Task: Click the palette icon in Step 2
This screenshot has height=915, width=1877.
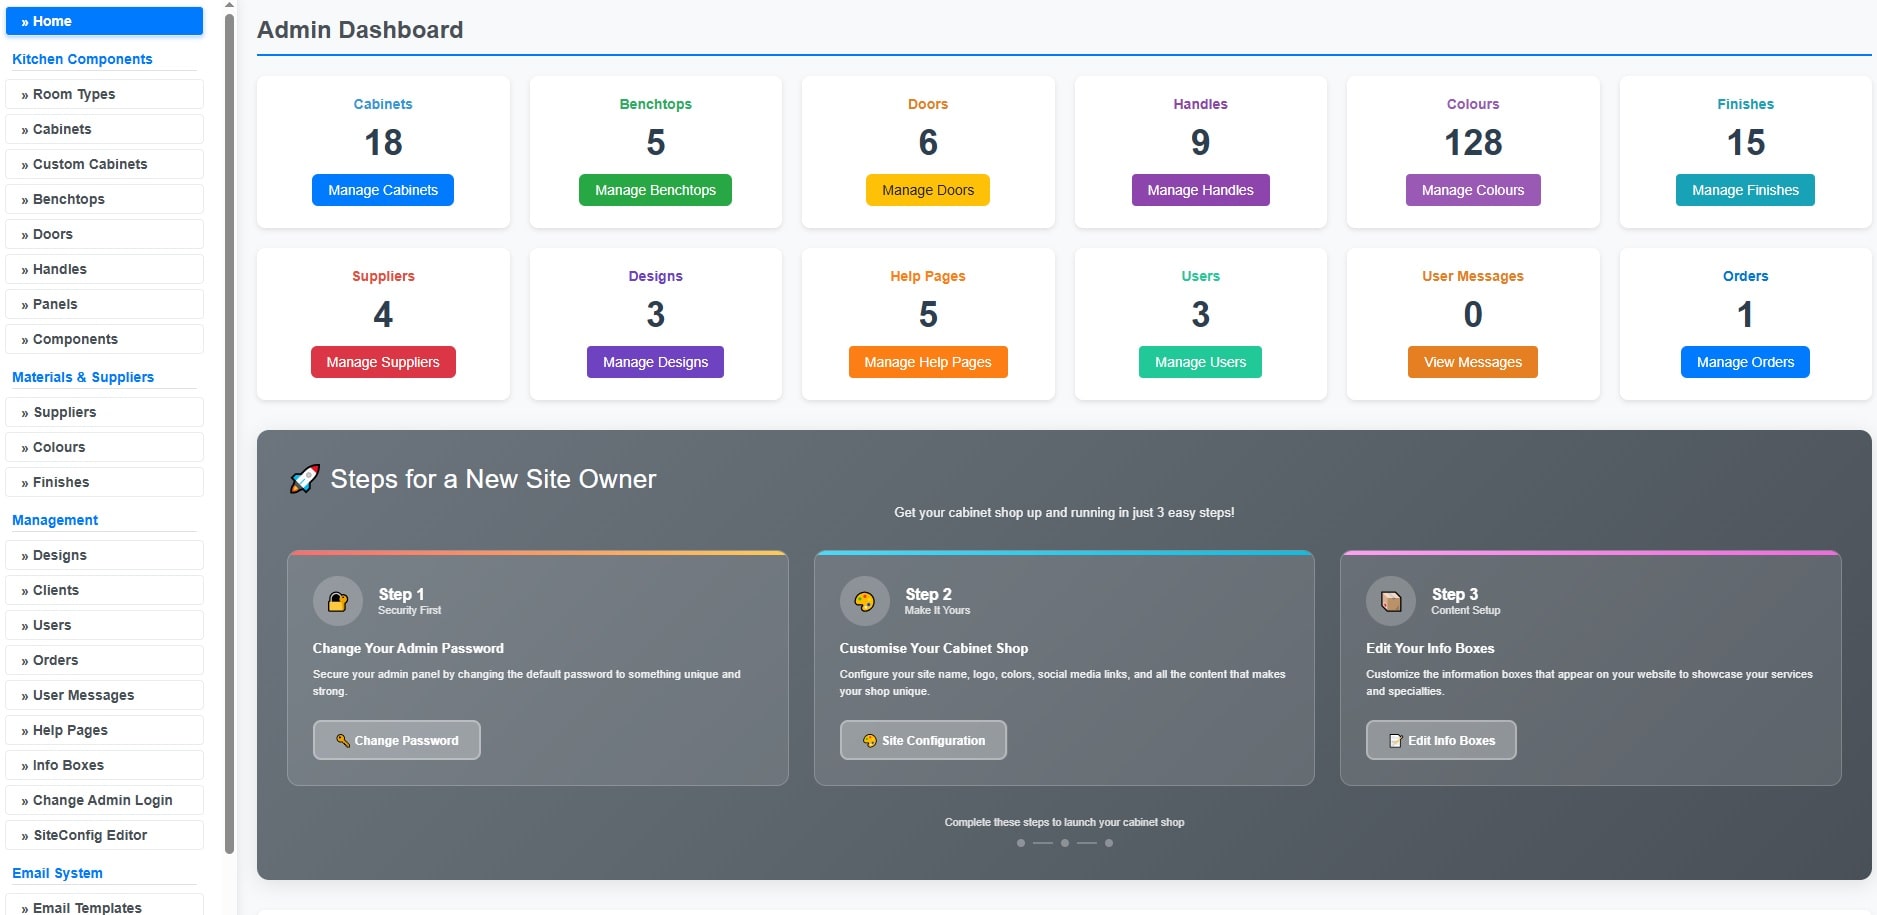Action: pyautogui.click(x=864, y=601)
